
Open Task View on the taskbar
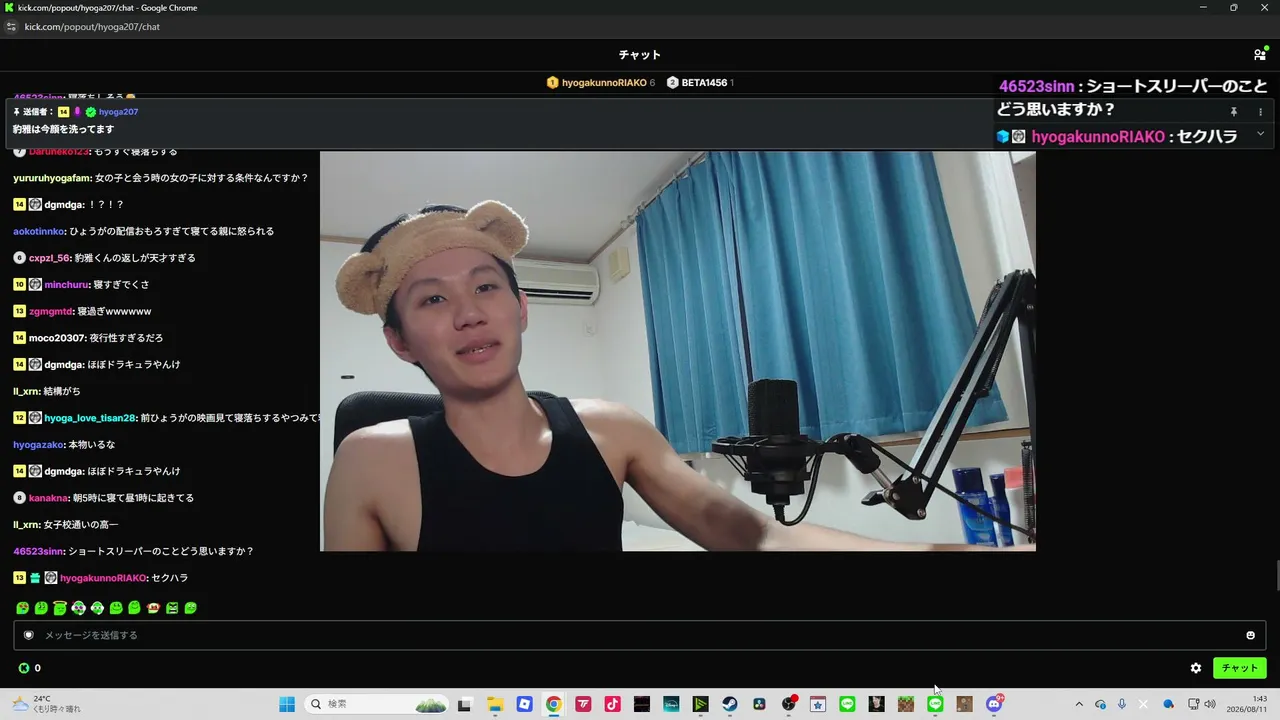click(464, 704)
